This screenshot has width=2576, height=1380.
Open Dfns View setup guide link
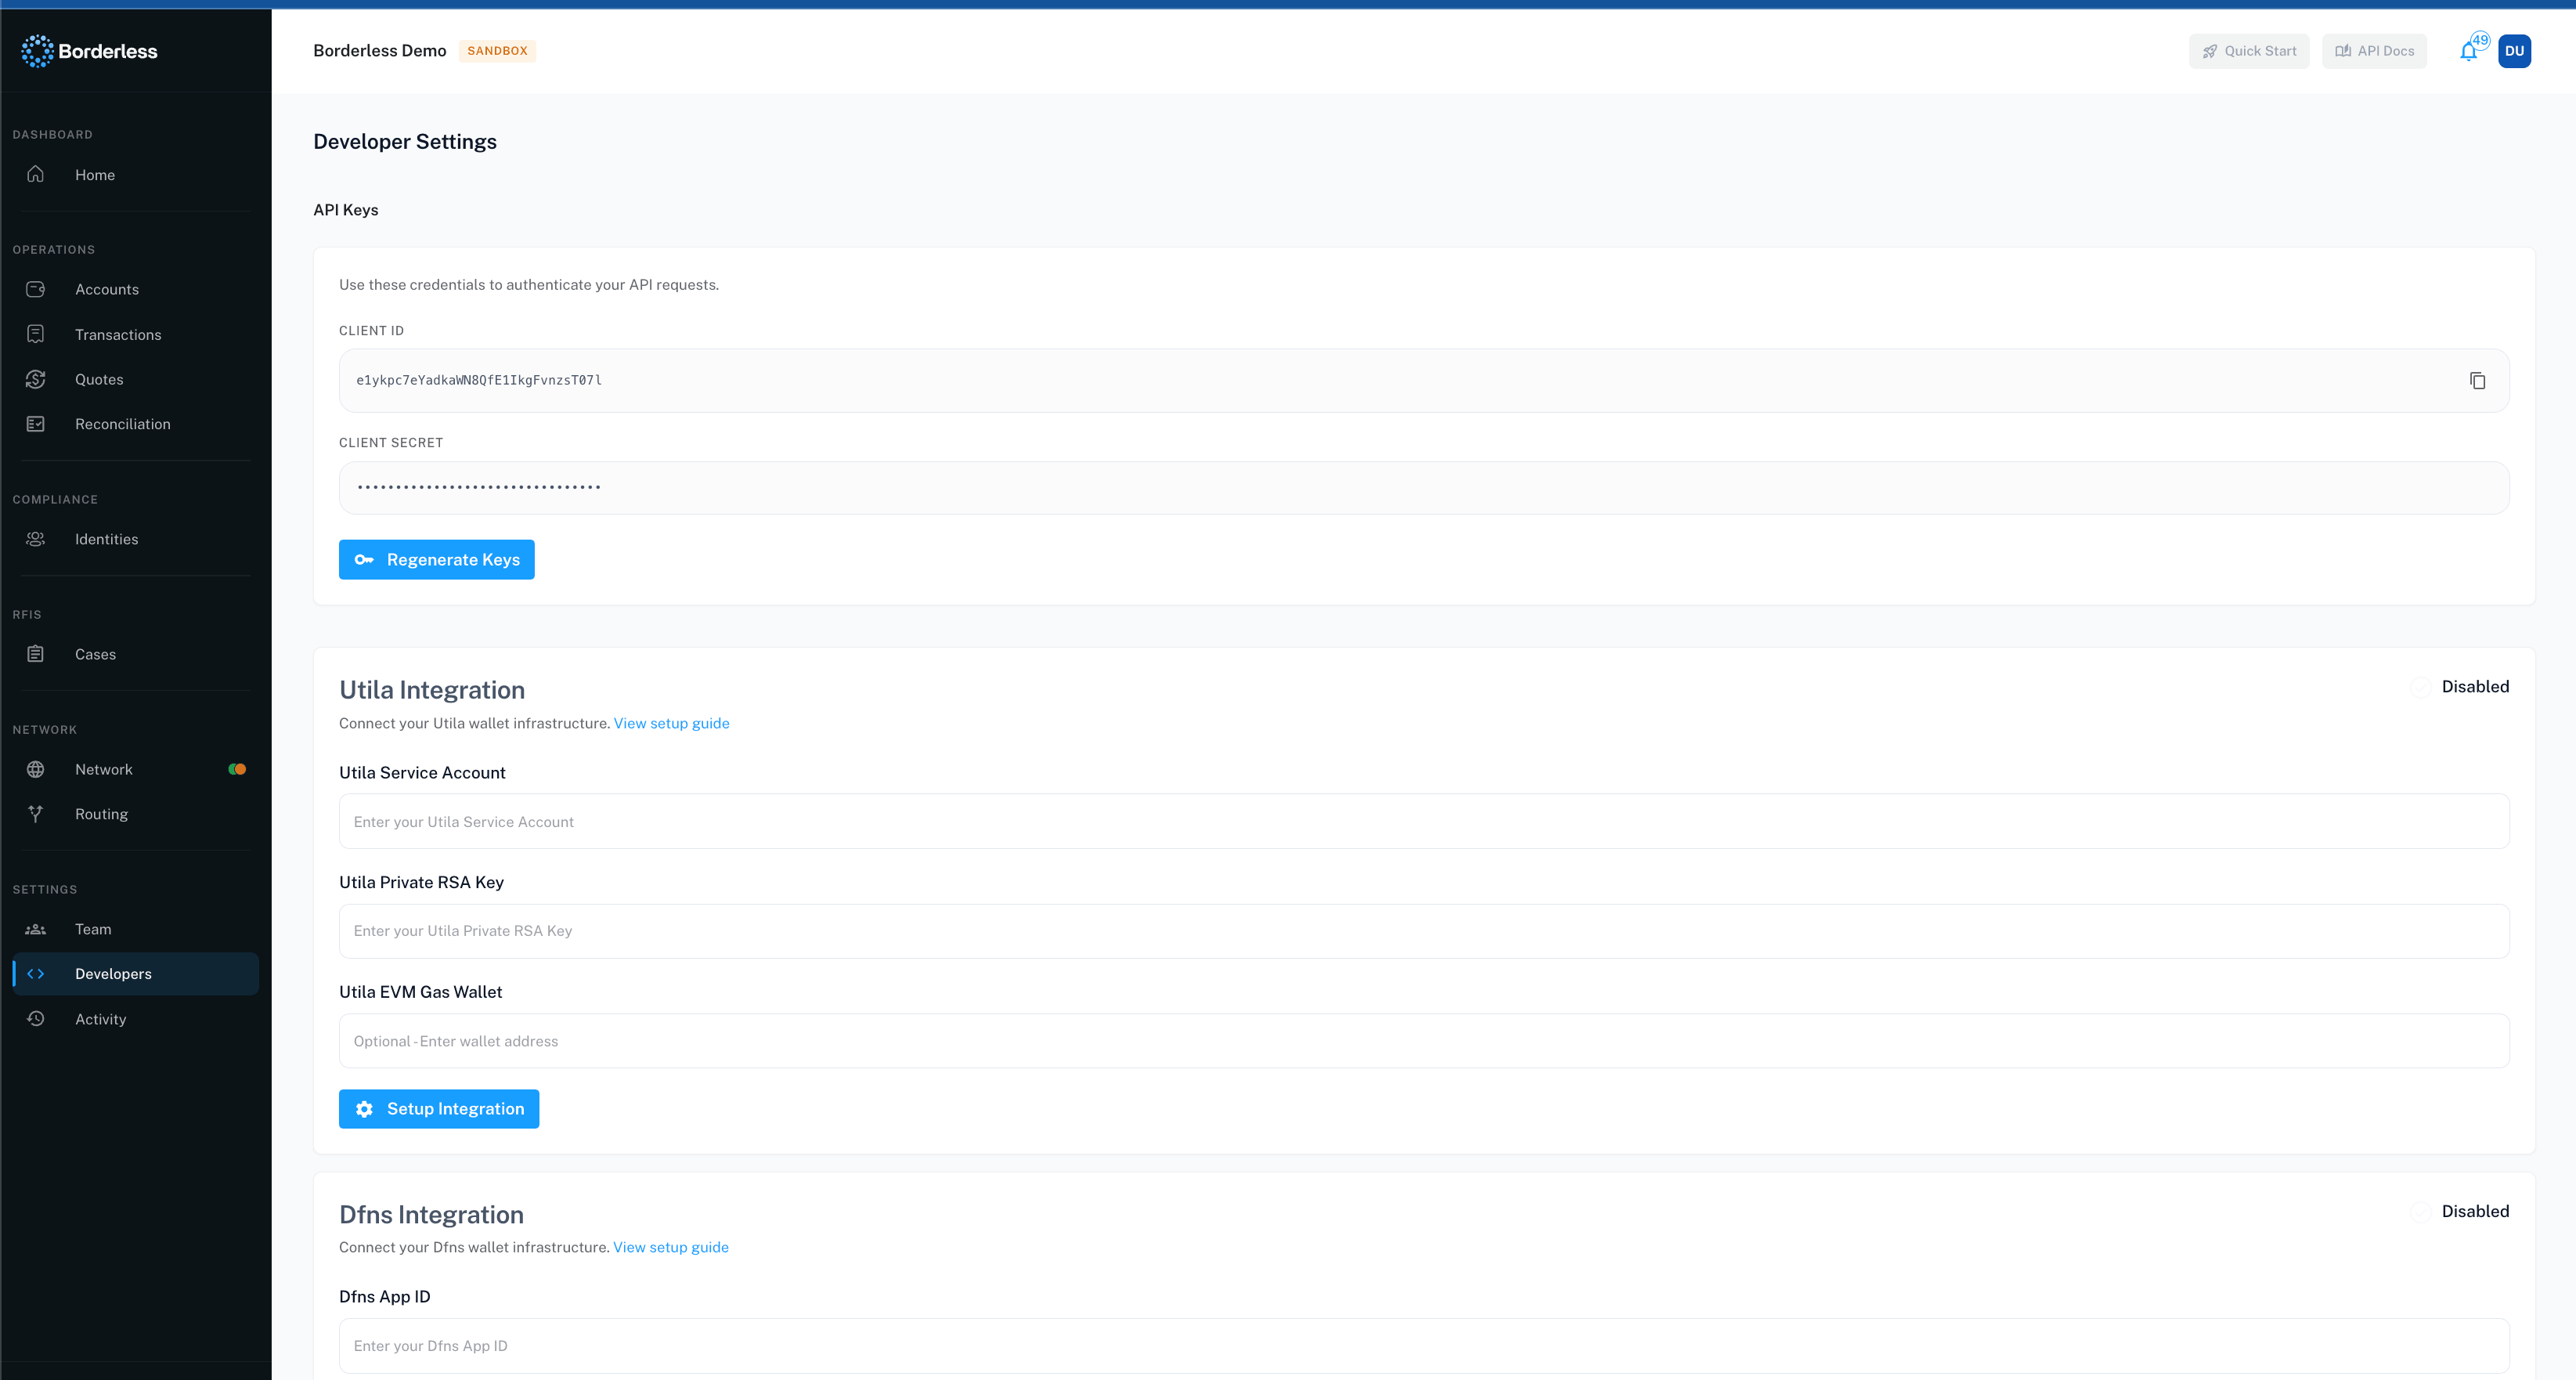pyautogui.click(x=671, y=1247)
